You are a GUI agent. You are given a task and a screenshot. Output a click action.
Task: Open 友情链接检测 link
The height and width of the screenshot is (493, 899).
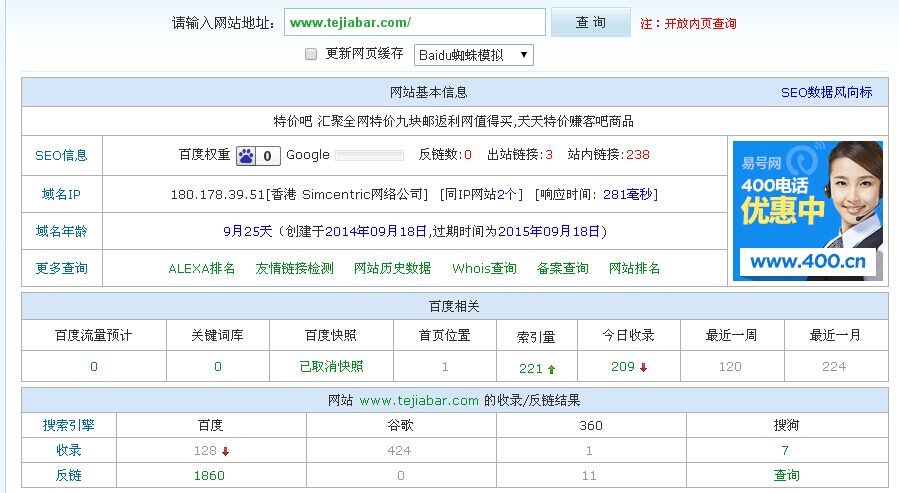(x=294, y=268)
